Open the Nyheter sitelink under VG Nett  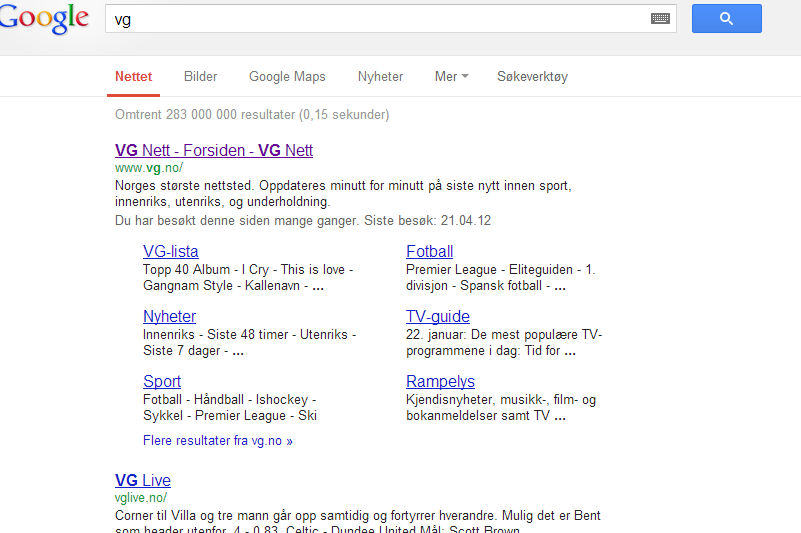click(170, 316)
